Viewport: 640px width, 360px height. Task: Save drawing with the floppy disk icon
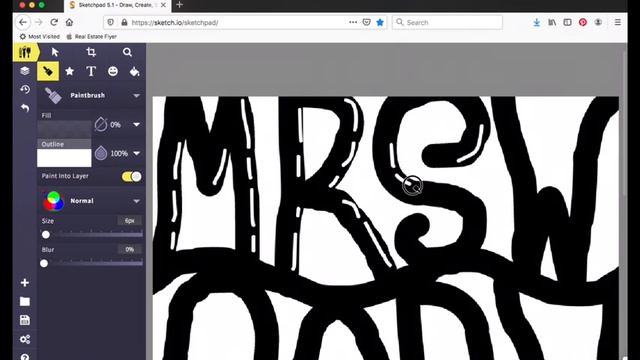(x=24, y=320)
